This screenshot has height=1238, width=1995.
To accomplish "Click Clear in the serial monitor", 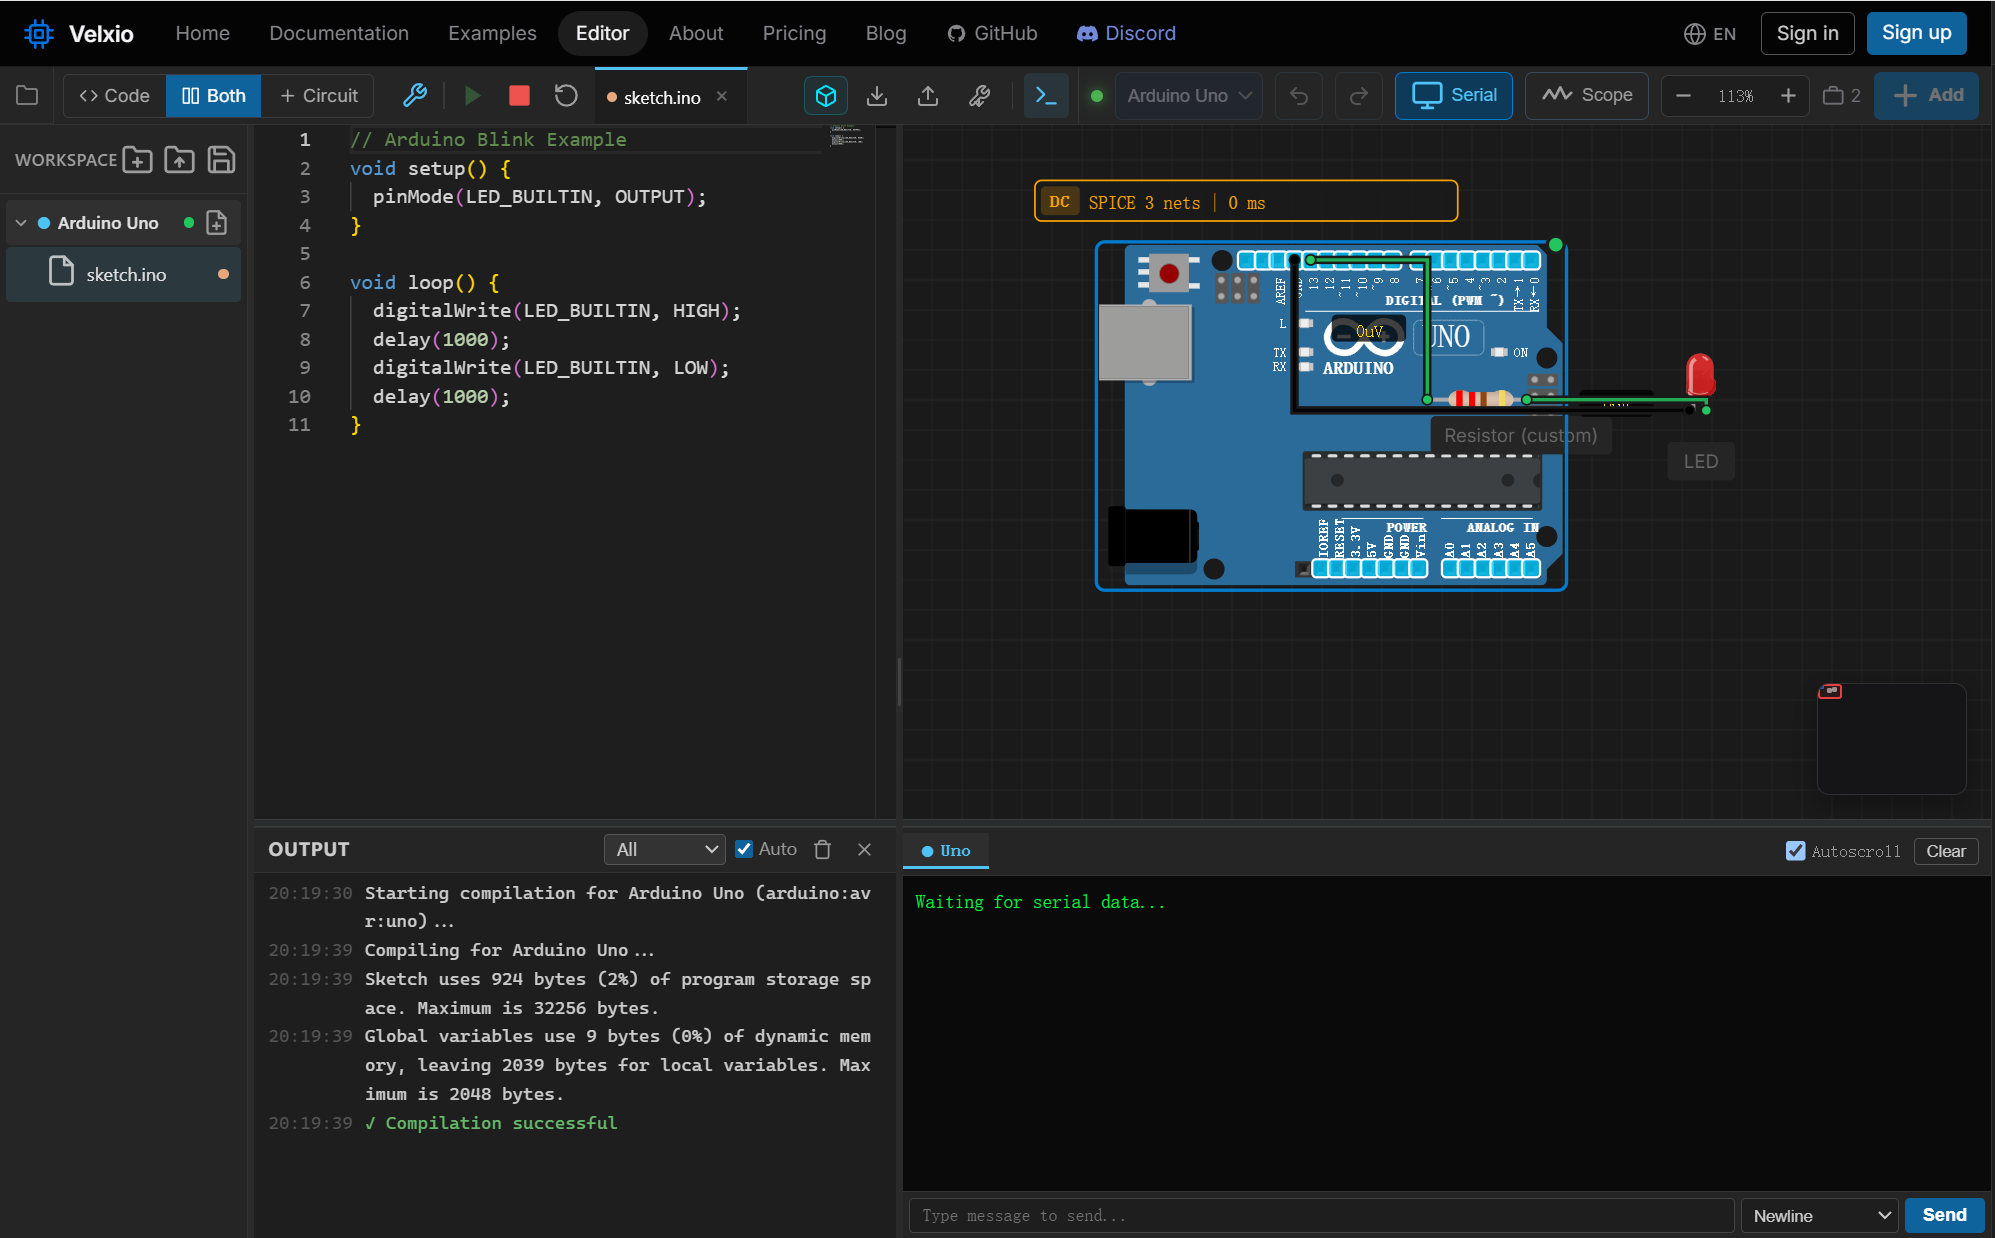I will click(x=1945, y=851).
